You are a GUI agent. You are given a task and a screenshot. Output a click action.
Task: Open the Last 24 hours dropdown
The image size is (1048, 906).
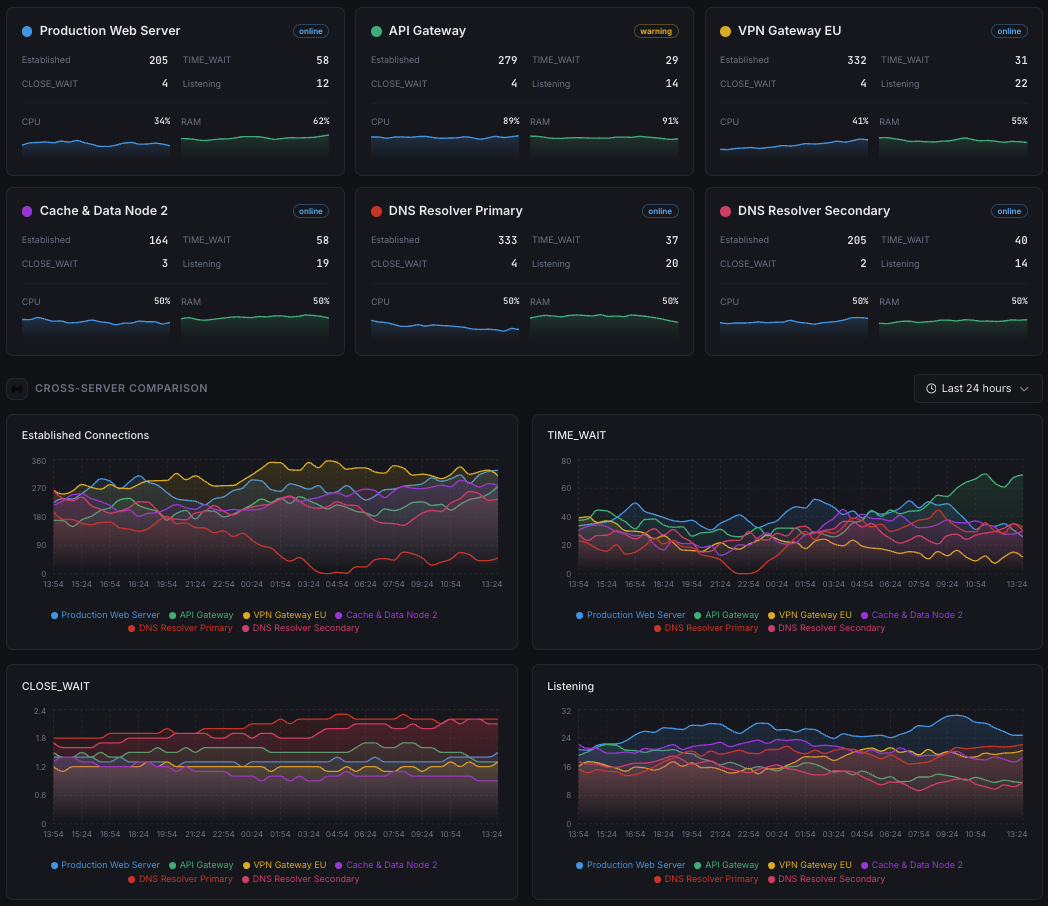pos(978,388)
